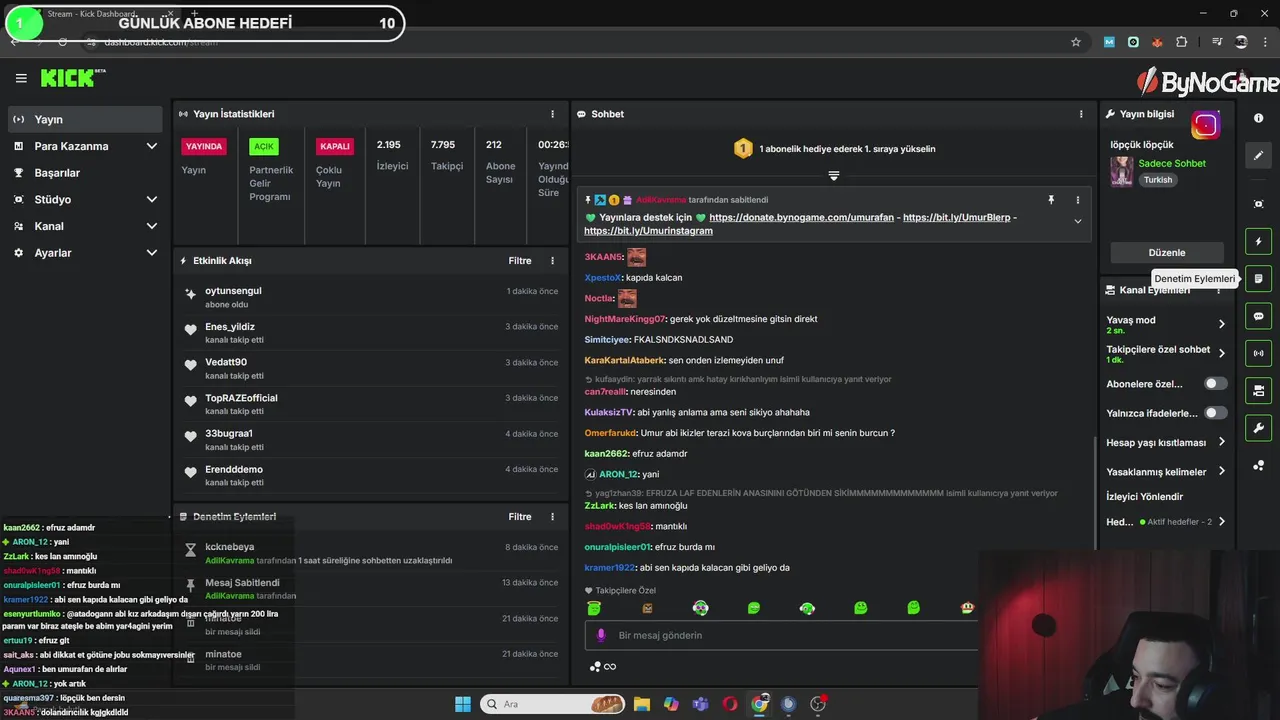This screenshot has height=720, width=1280.
Task: Expand the Kanal sidebar section
Action: [85, 226]
